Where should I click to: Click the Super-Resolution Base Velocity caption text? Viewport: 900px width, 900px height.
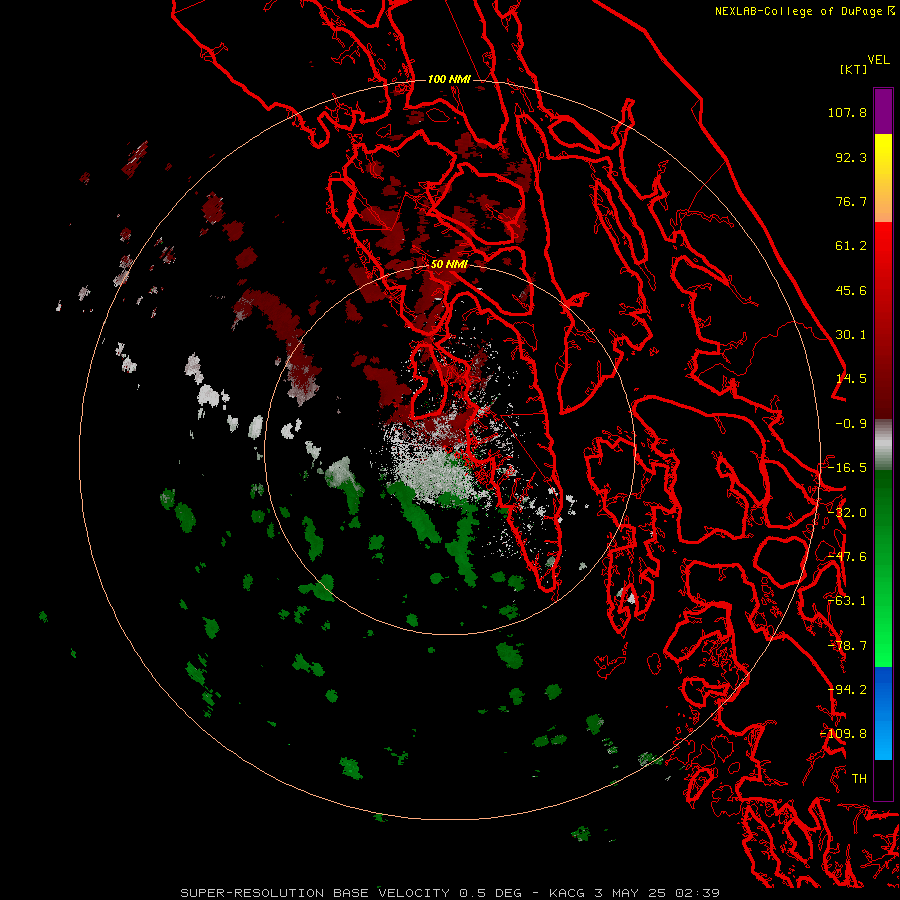click(449, 893)
